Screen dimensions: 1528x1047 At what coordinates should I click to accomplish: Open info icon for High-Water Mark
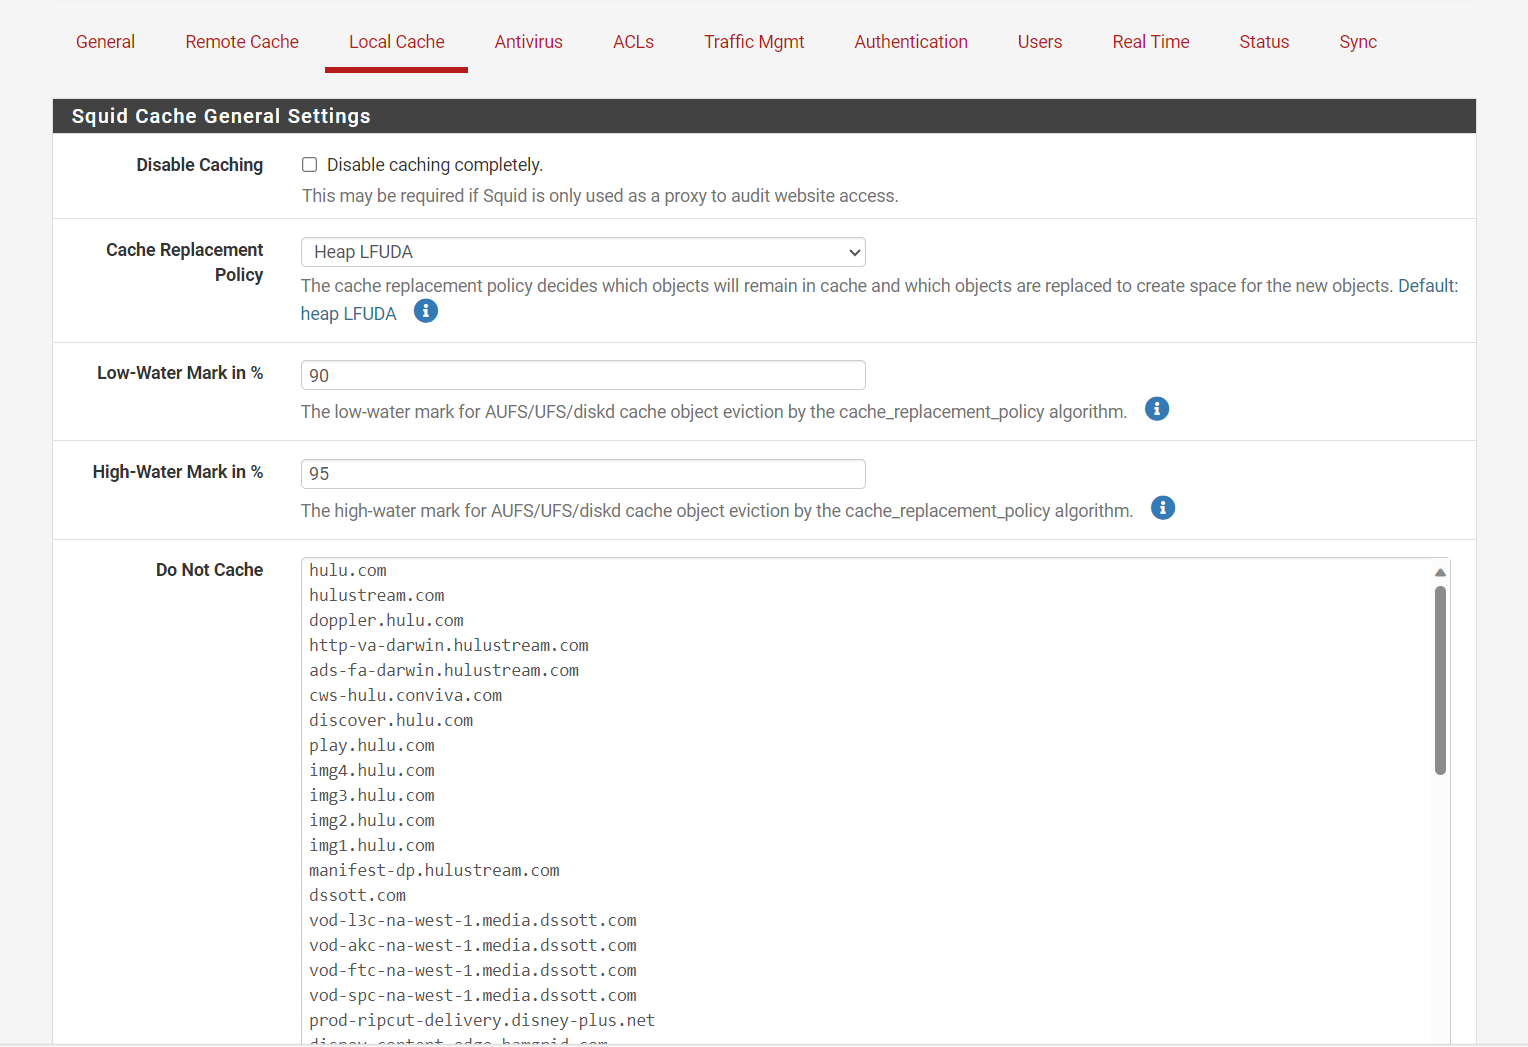point(1163,508)
